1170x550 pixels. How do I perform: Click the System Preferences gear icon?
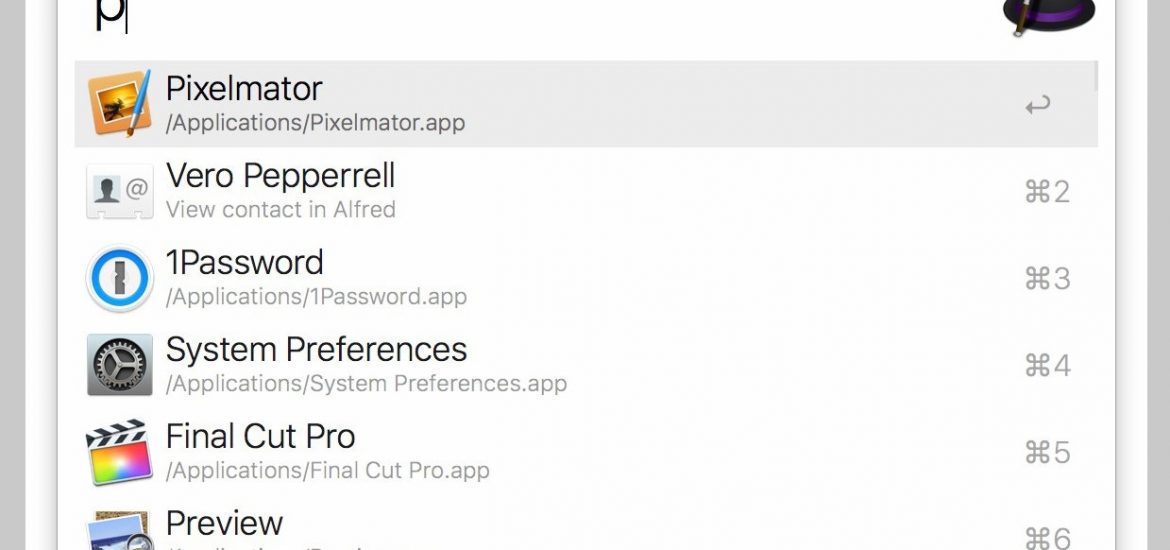coord(119,365)
